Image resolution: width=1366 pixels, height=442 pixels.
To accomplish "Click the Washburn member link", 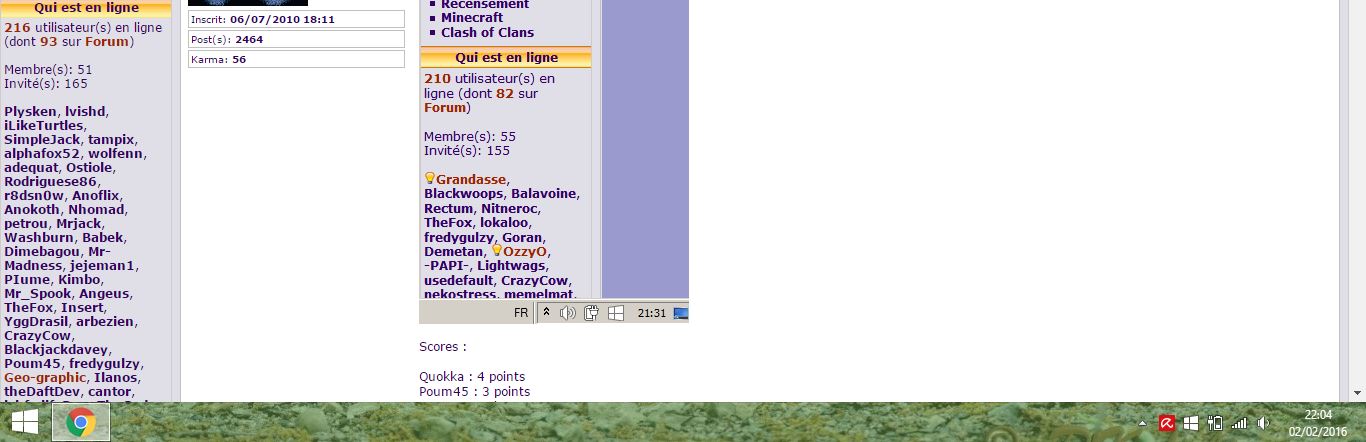I will click(x=38, y=237).
